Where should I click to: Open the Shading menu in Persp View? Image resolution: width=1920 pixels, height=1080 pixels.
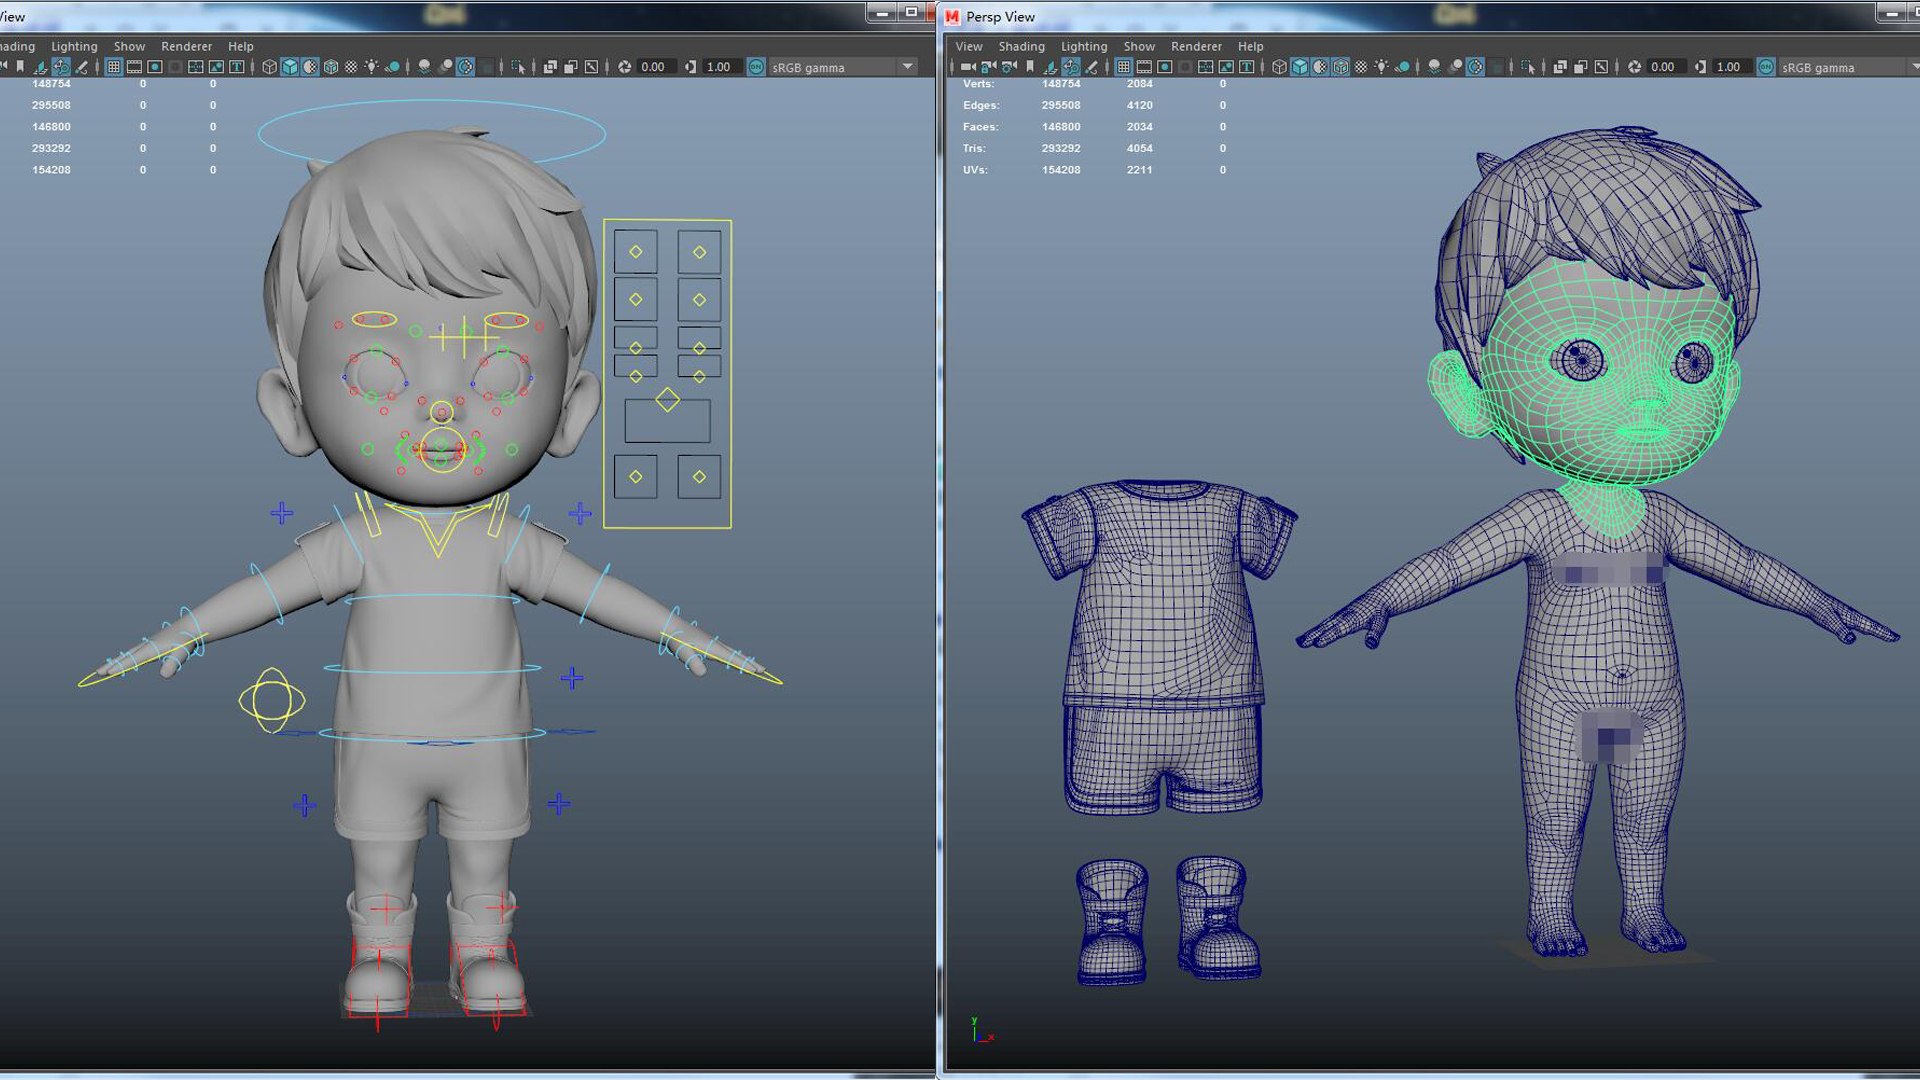[1021, 46]
